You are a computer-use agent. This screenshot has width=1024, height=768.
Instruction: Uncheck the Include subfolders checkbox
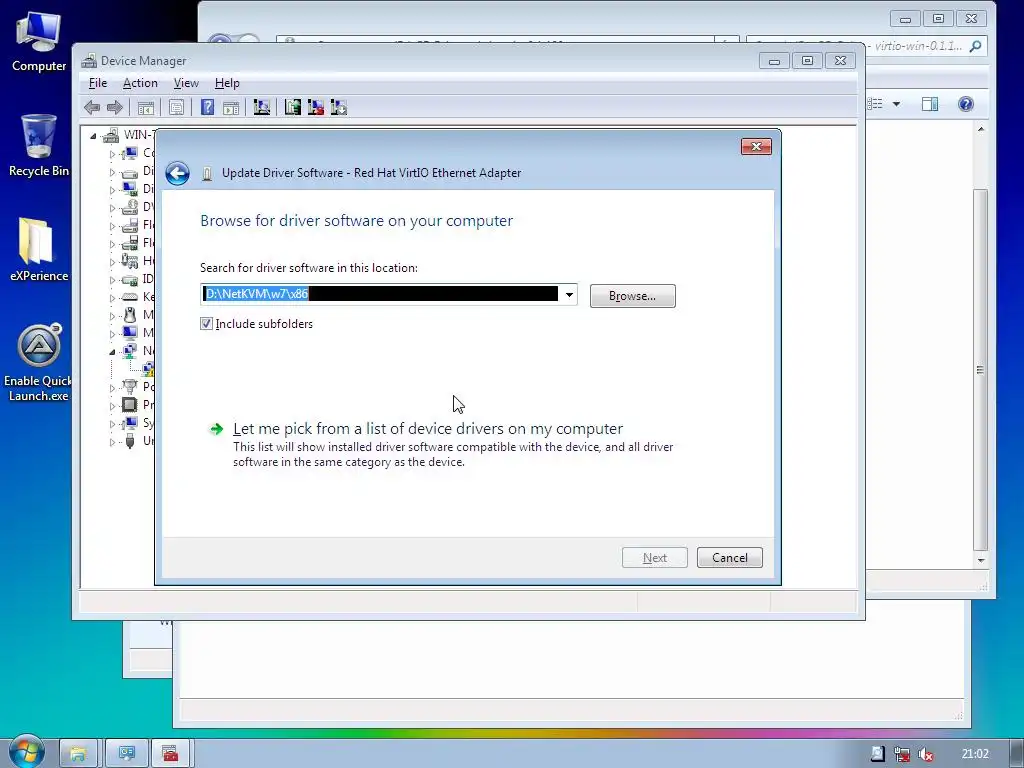(x=206, y=324)
